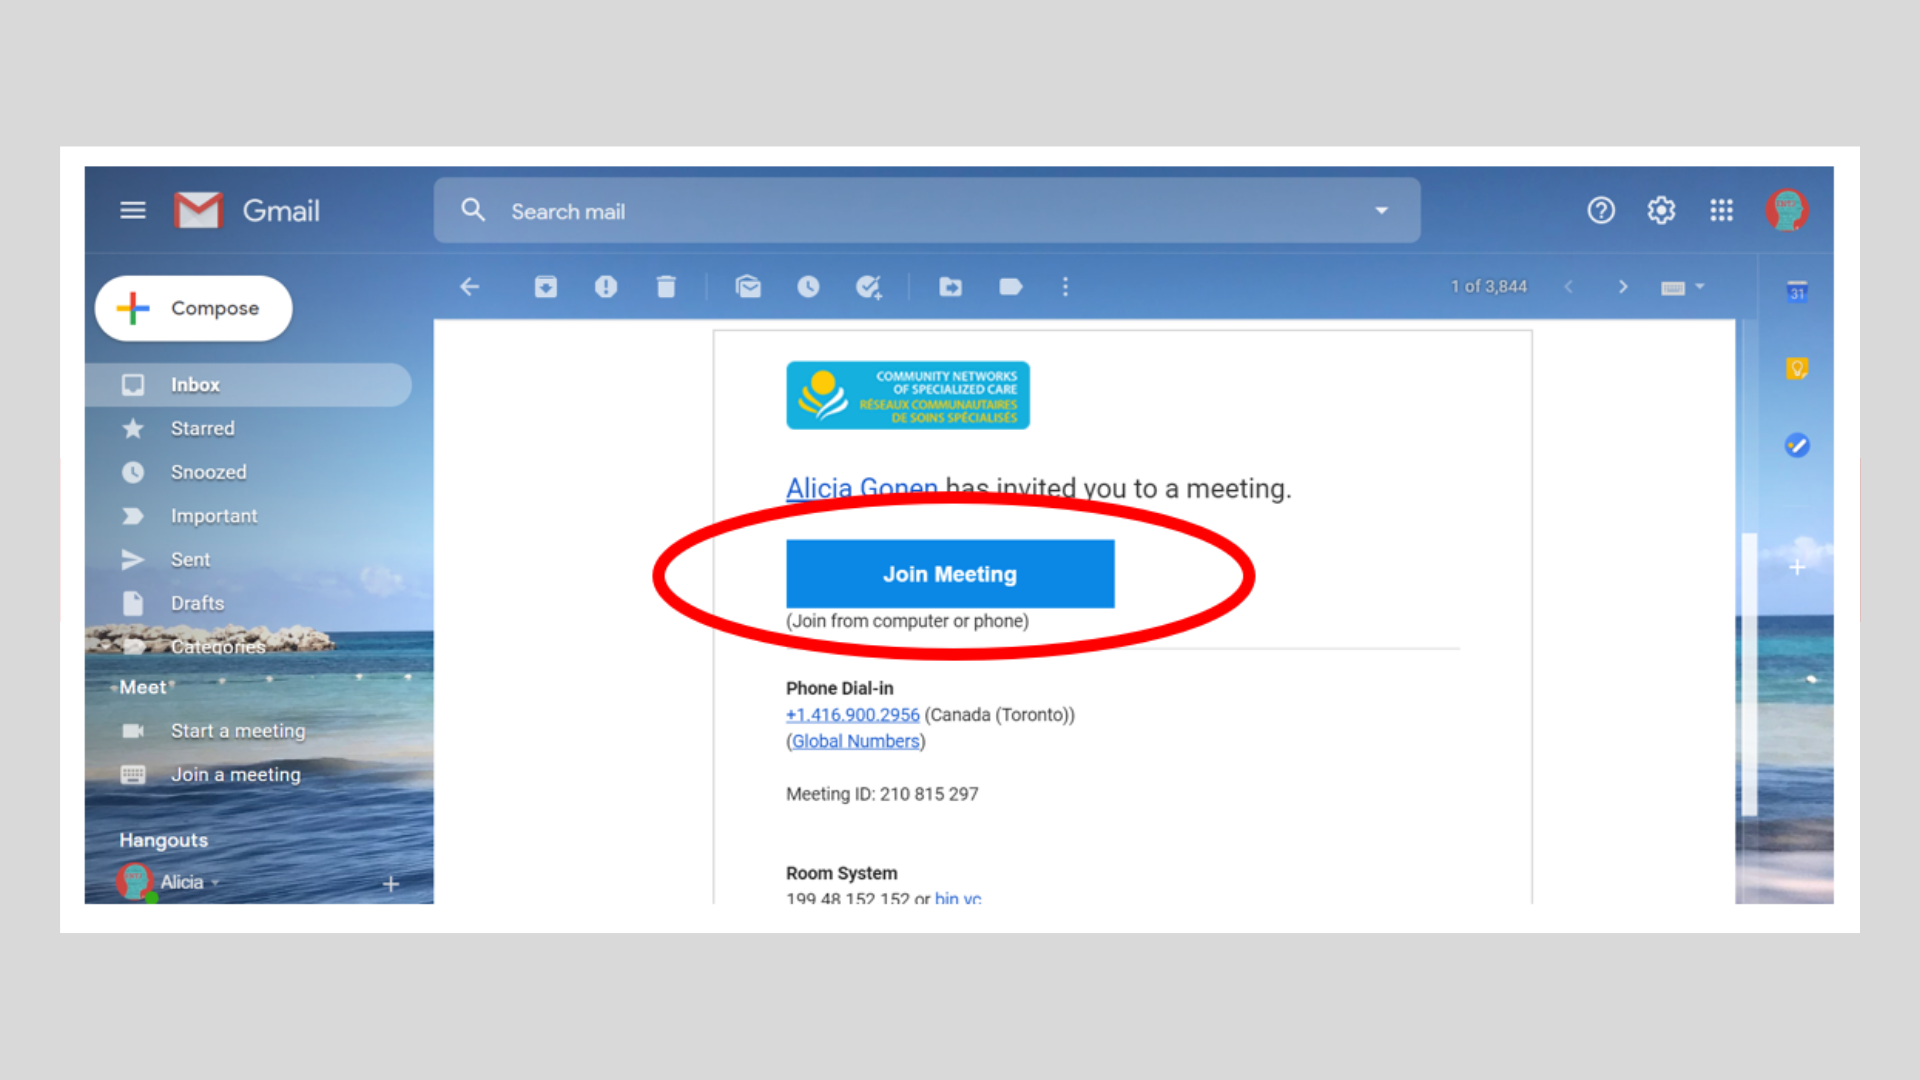The image size is (1920, 1080).
Task: Click the Gmail settings gear icon
Action: pos(1659,210)
